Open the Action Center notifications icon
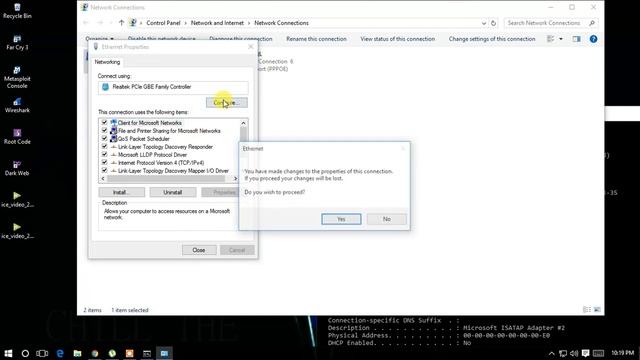The image size is (640, 360). [586, 353]
